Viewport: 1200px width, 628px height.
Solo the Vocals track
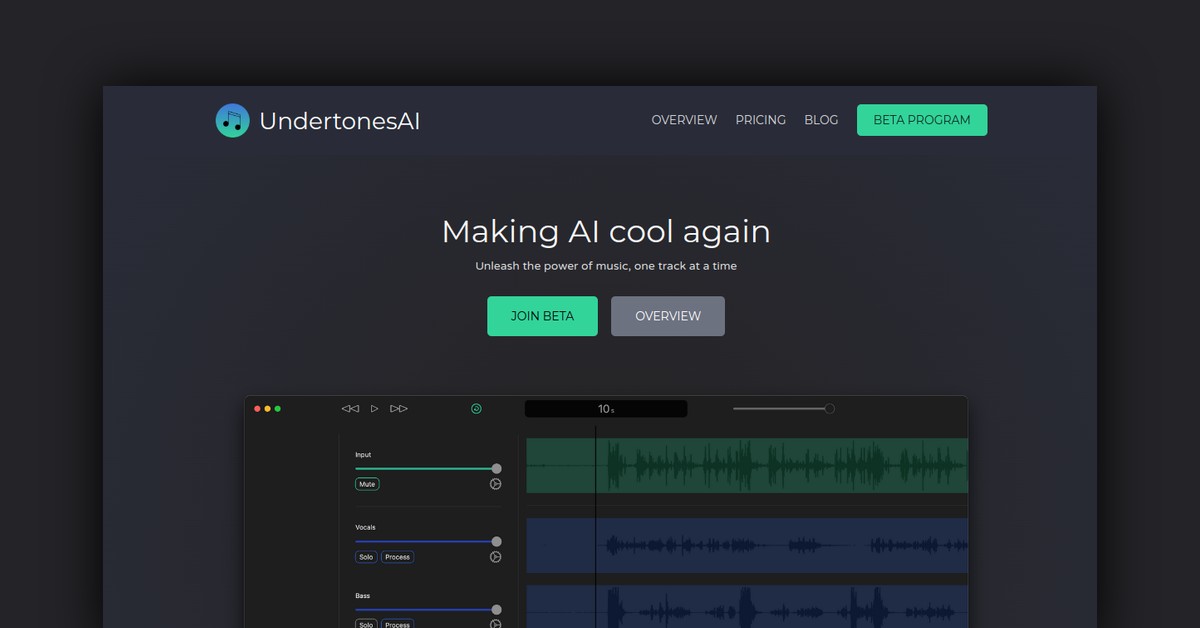point(366,557)
